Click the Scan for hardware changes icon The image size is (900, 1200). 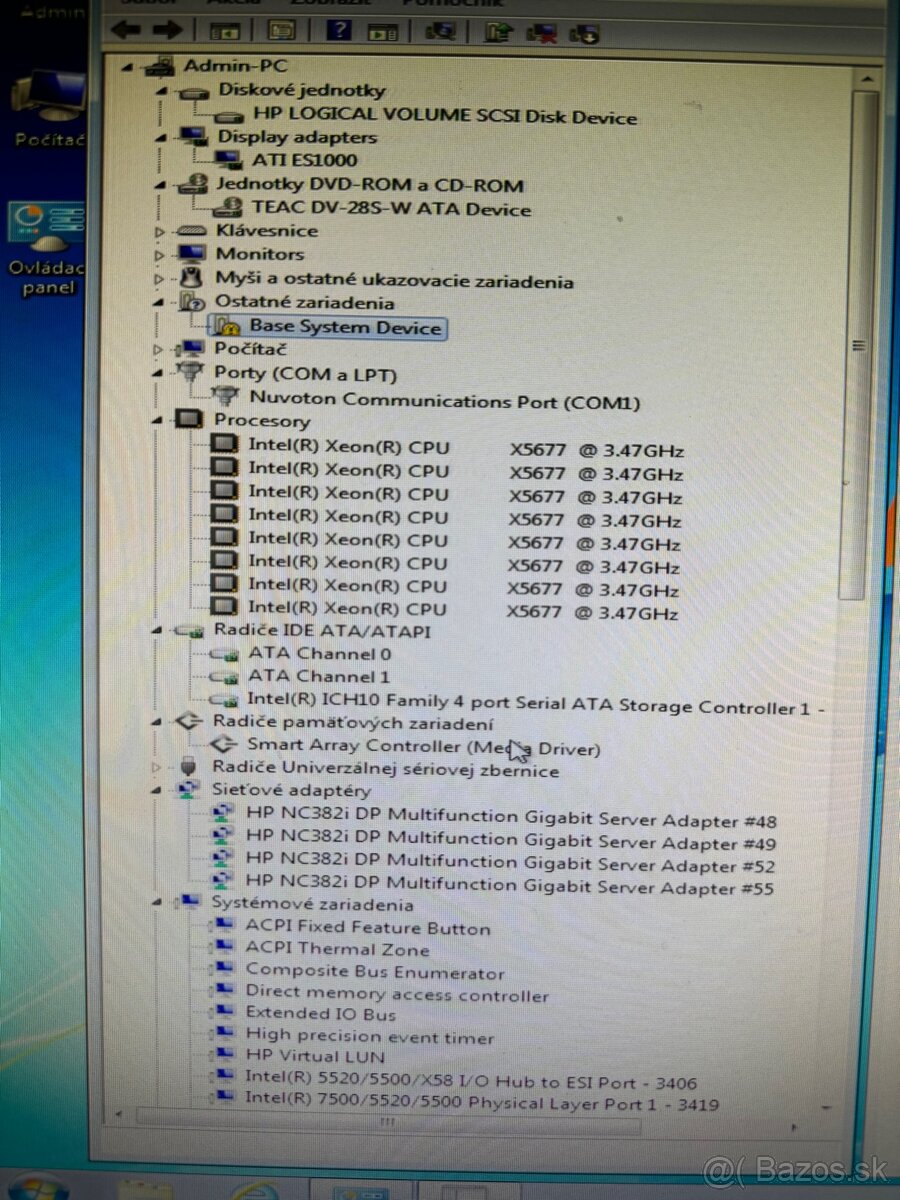[438, 30]
